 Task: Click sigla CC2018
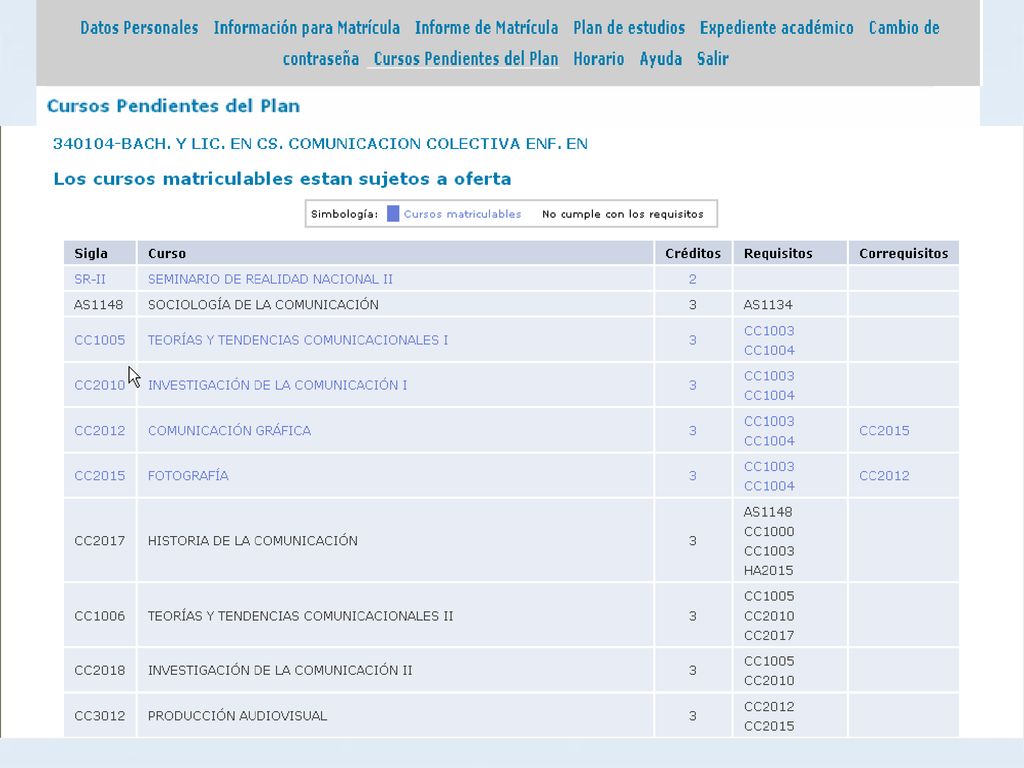[99, 670]
